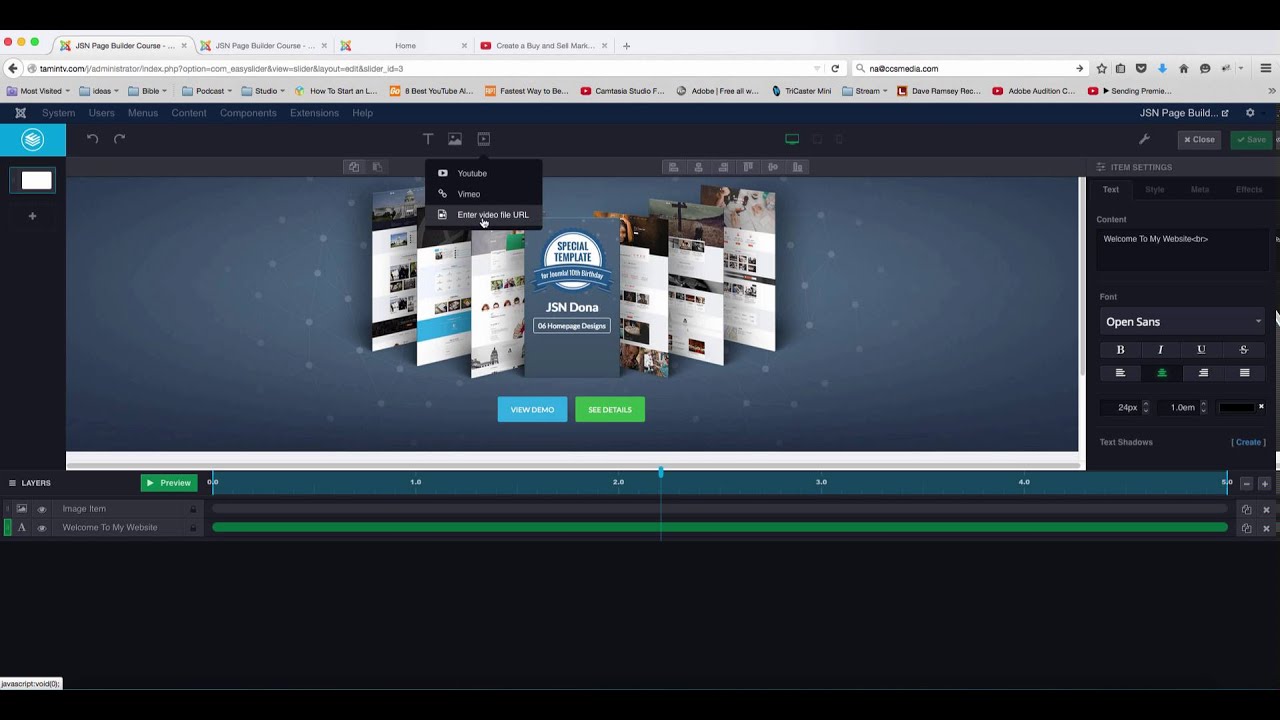Switch to the Style settings tab
Screen dimensions: 1280x720
[x=1155, y=190]
